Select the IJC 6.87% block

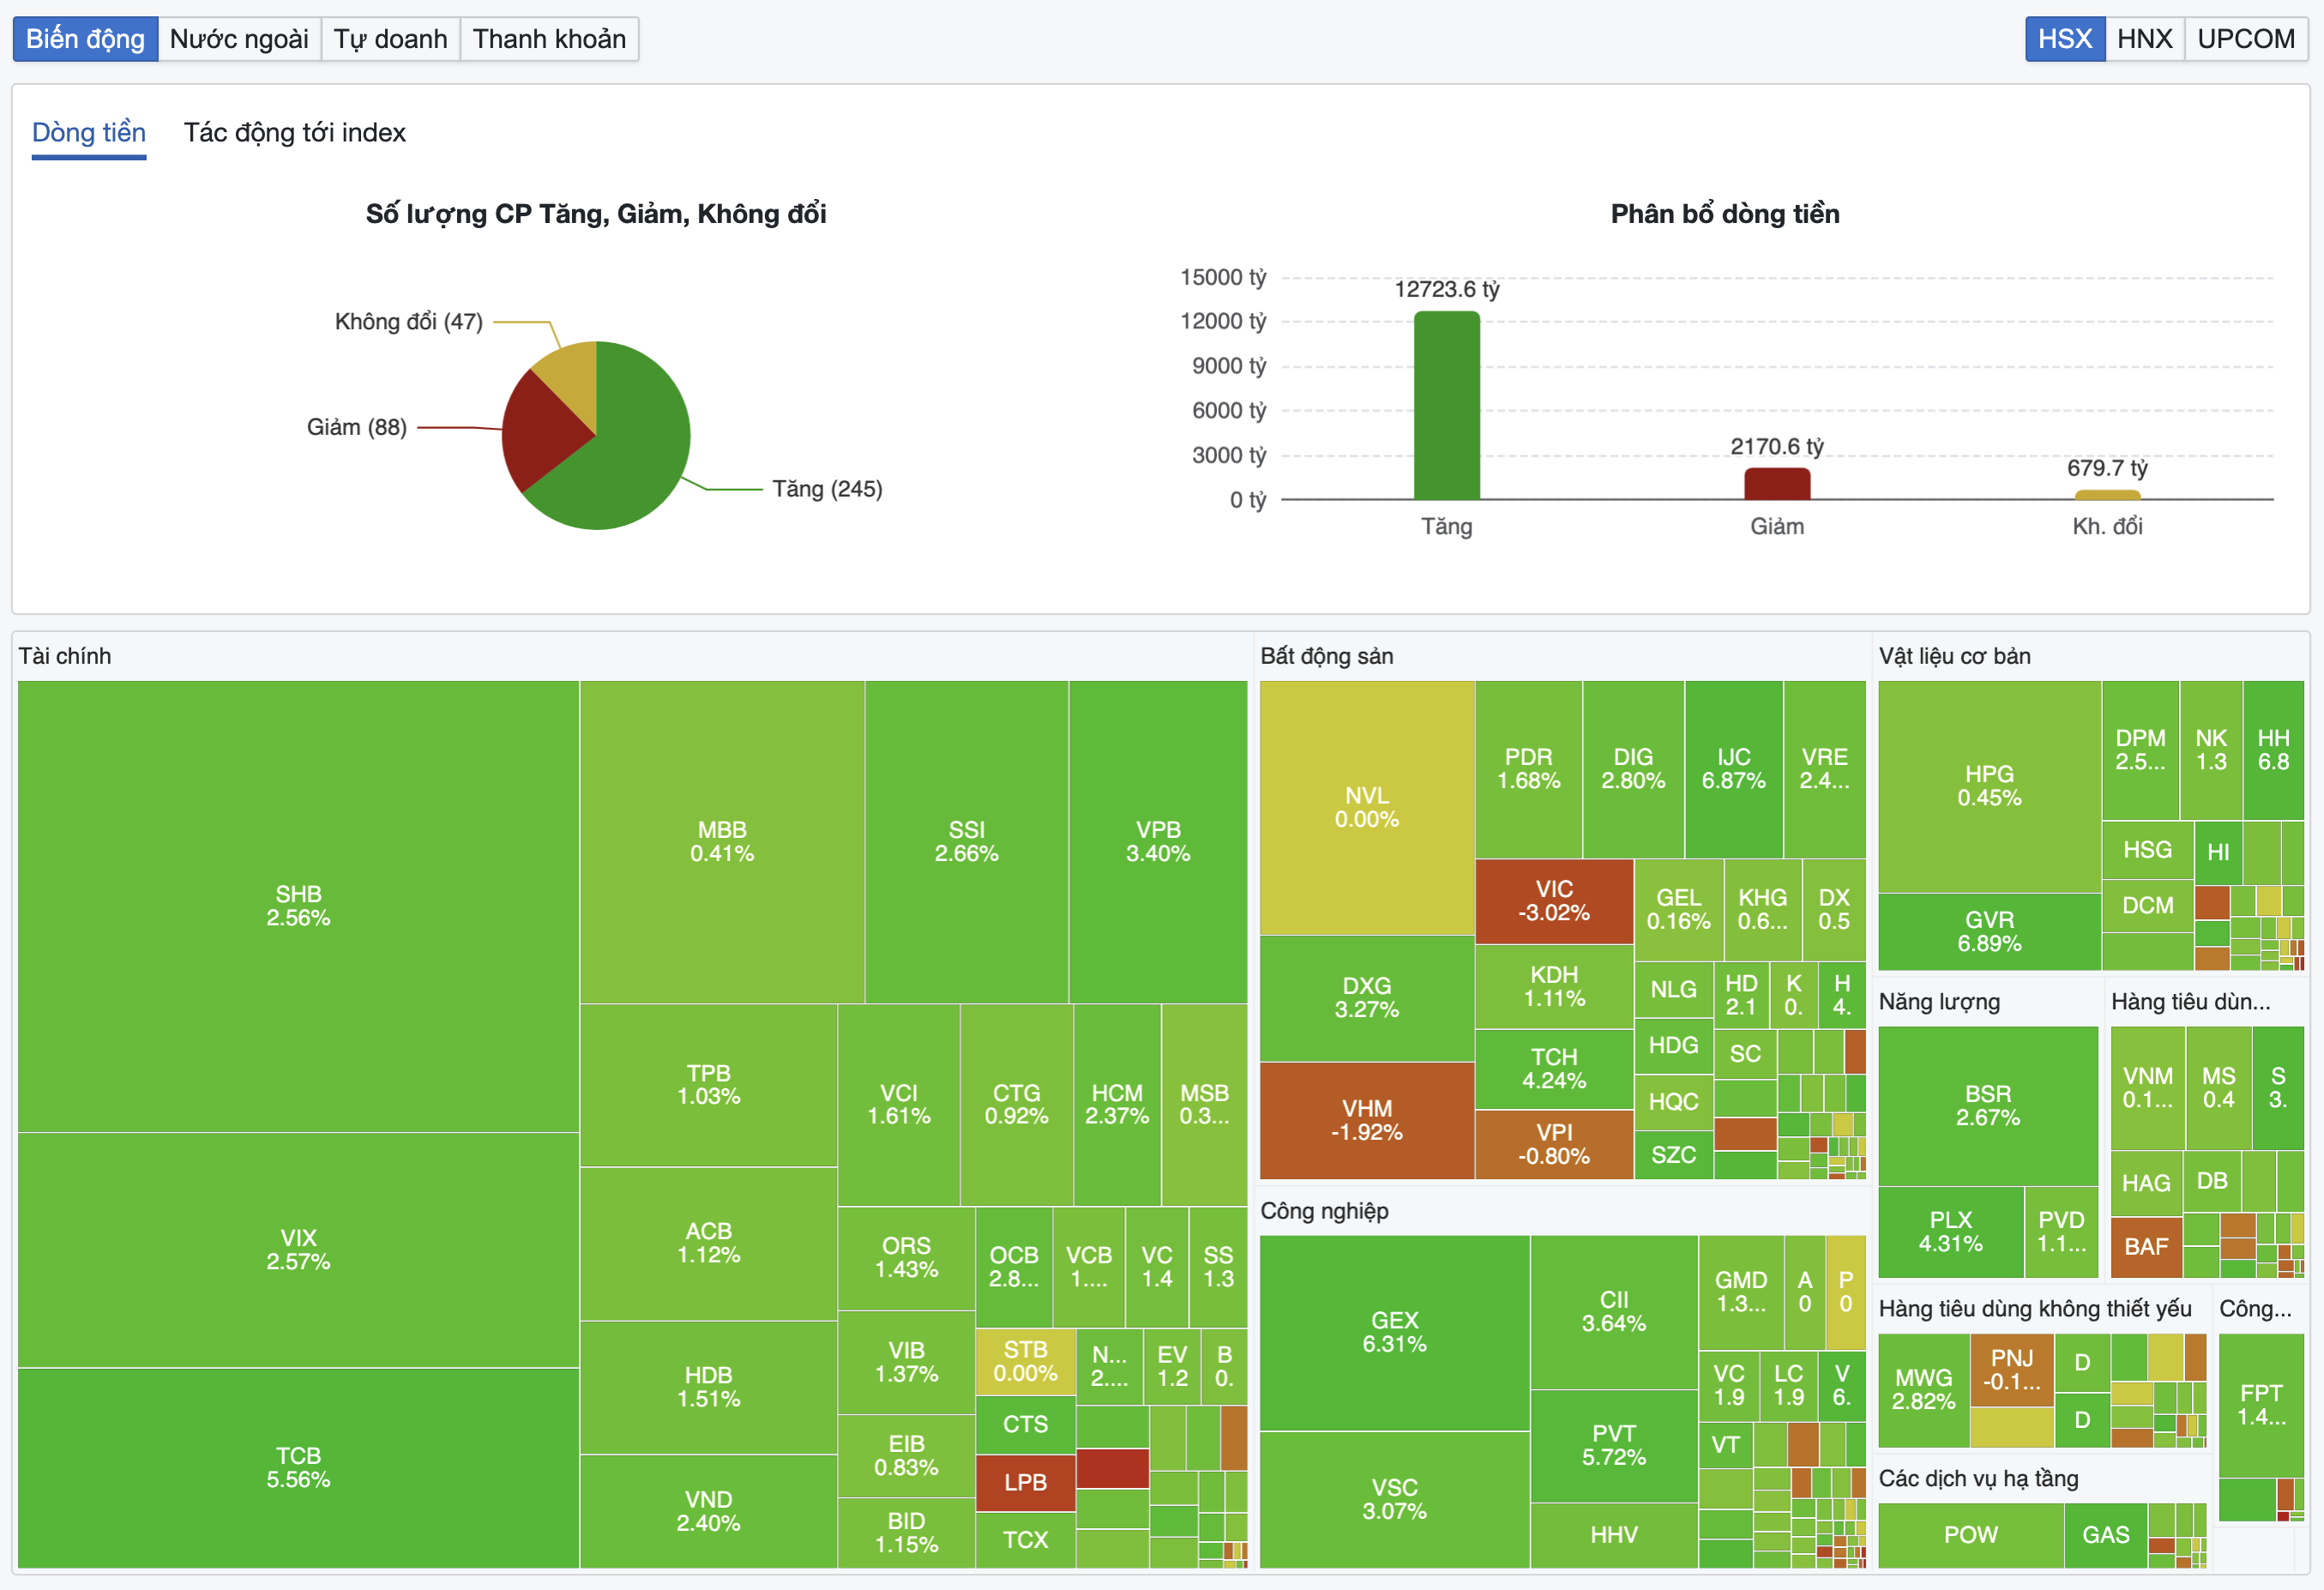click(1733, 769)
